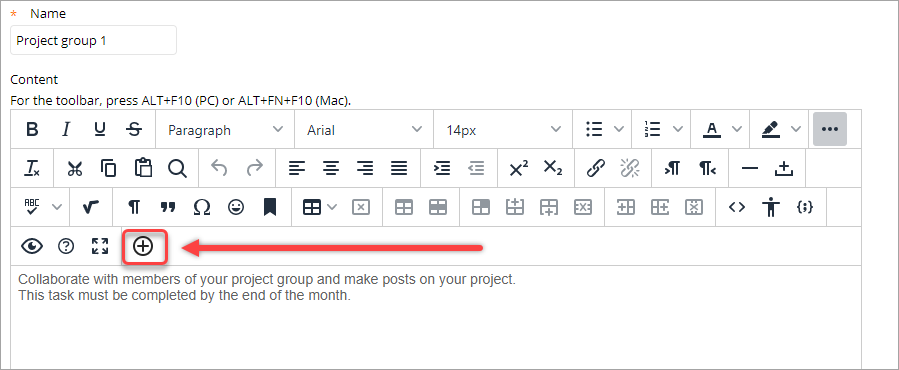Justify text alignment
This screenshot has width=899, height=370.
(x=399, y=168)
